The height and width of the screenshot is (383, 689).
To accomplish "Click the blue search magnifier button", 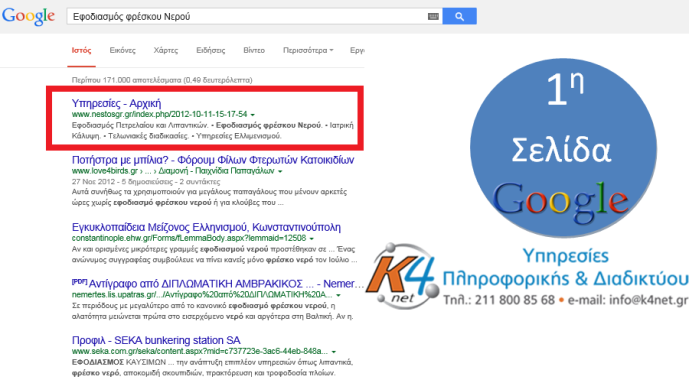I will tap(459, 17).
